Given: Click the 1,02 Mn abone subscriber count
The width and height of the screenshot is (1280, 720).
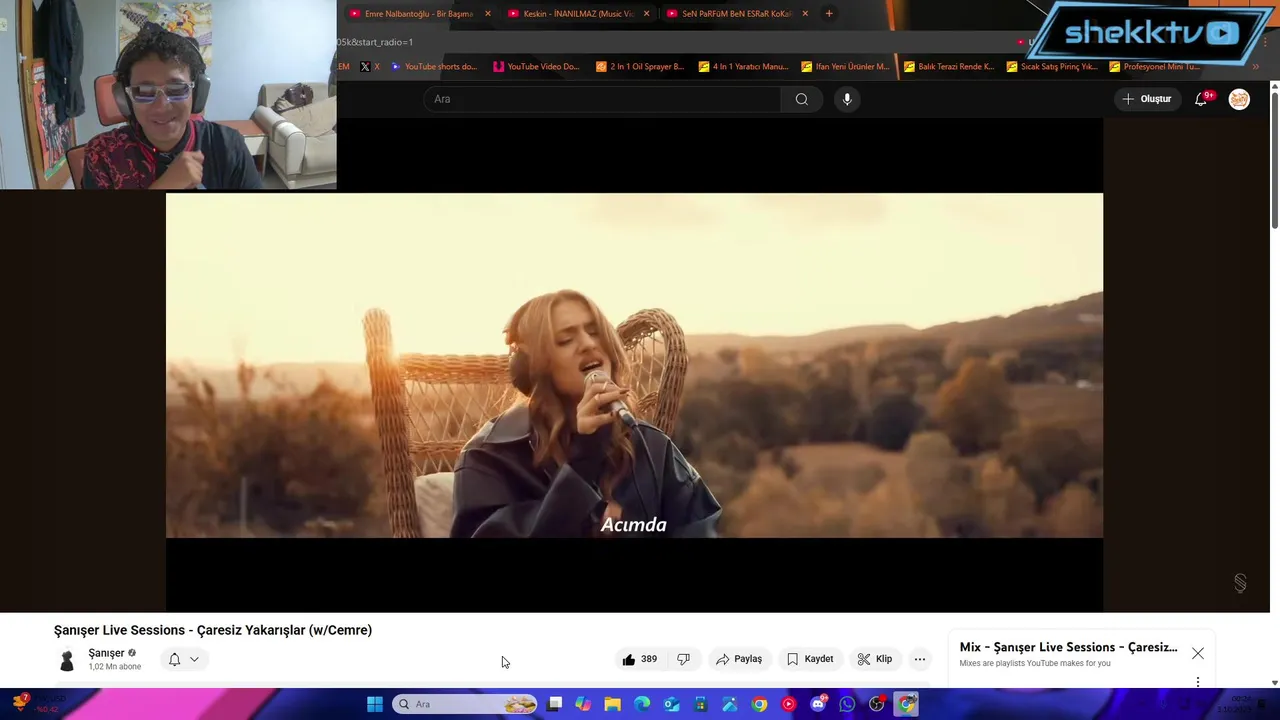Looking at the screenshot, I should [115, 667].
